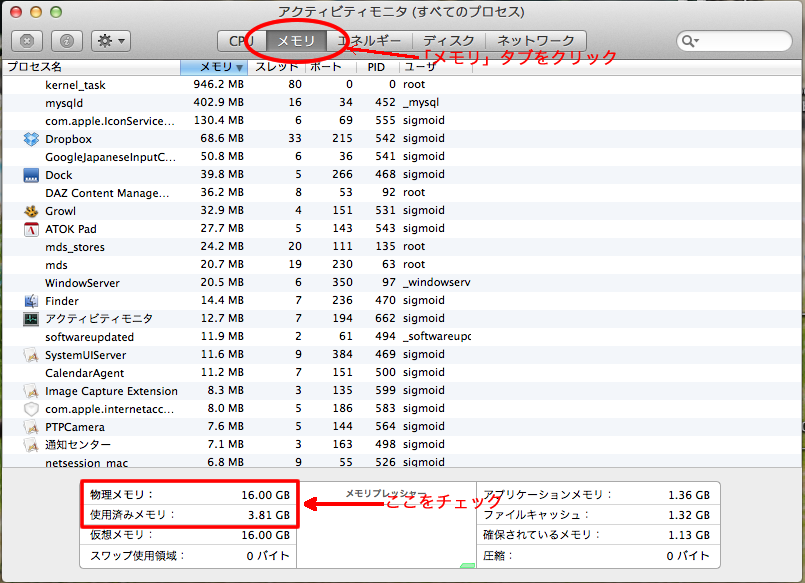Minimize the Activity Monitor window
805x583 pixels.
click(36, 12)
